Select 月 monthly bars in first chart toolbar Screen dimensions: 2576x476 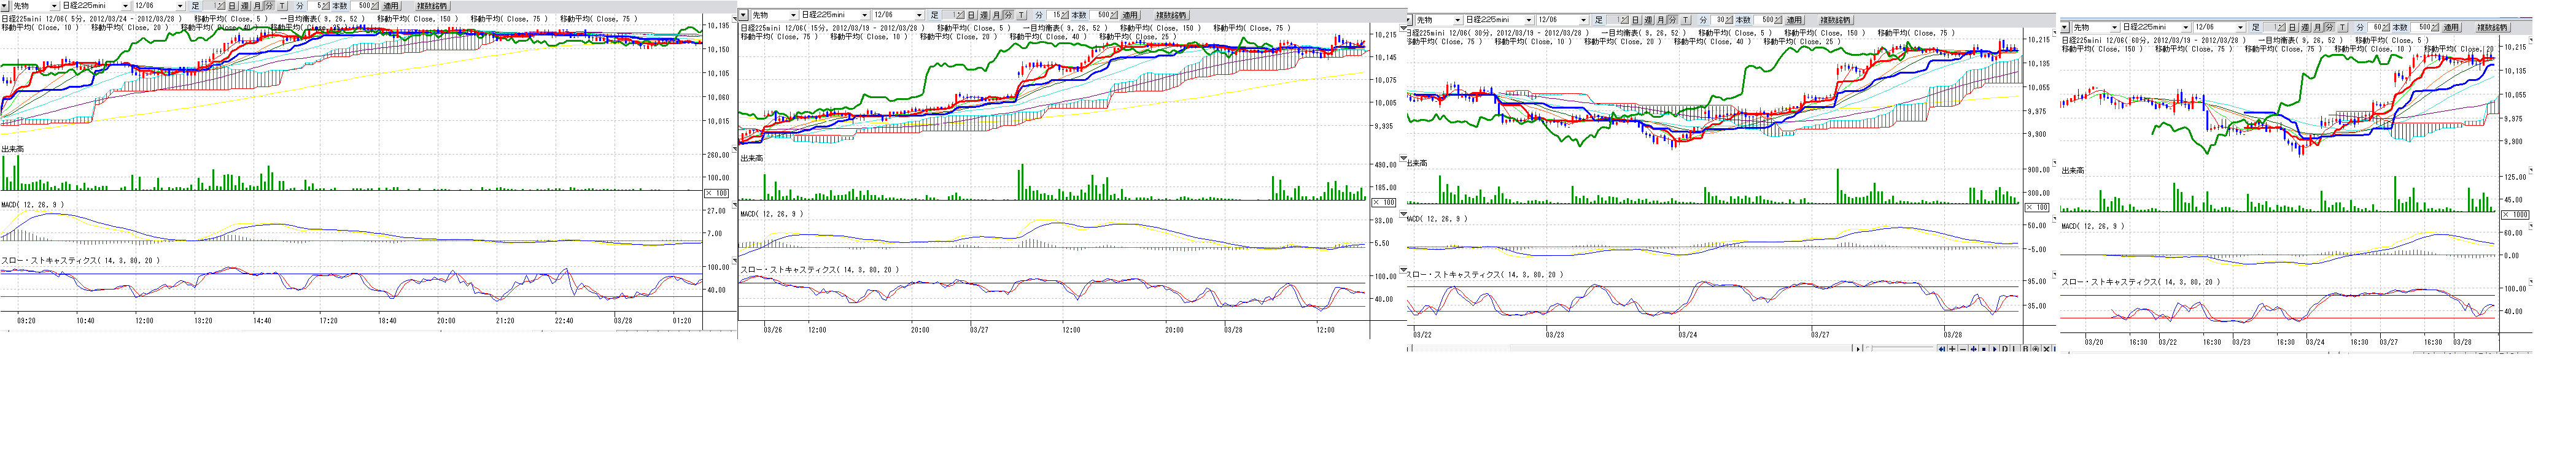click(x=257, y=6)
